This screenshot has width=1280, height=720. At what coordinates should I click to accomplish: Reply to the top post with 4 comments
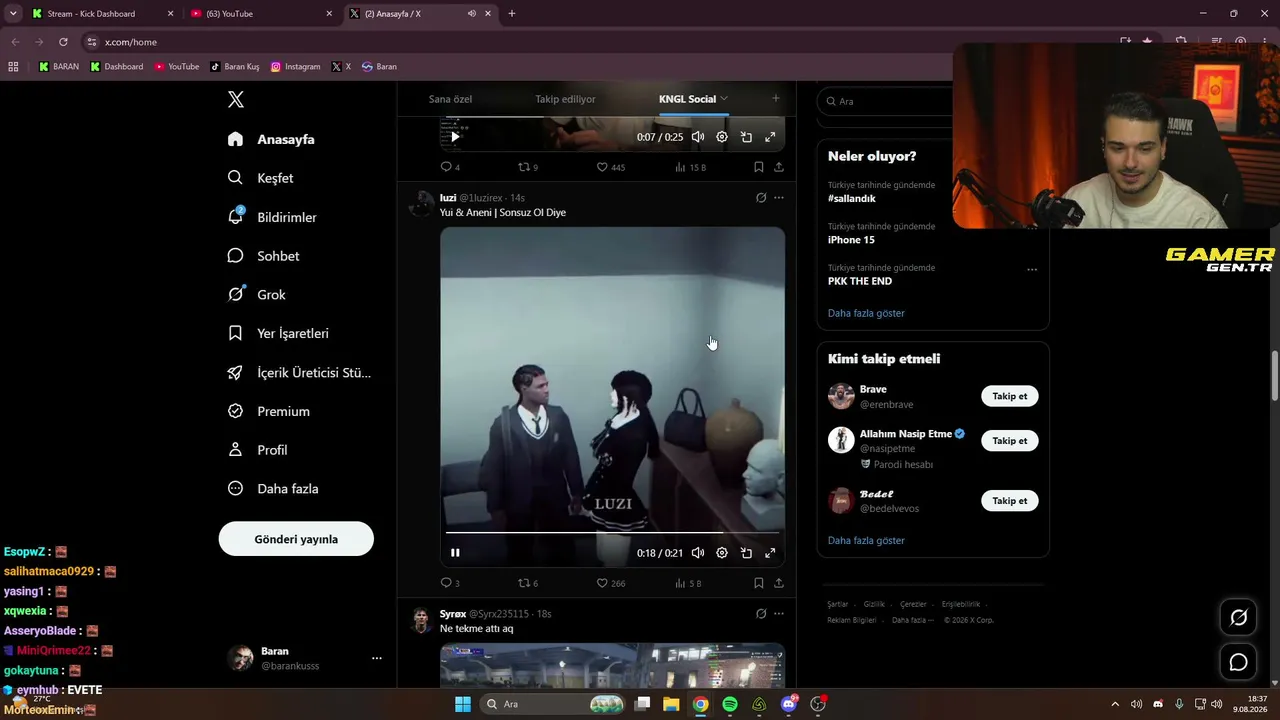click(450, 167)
